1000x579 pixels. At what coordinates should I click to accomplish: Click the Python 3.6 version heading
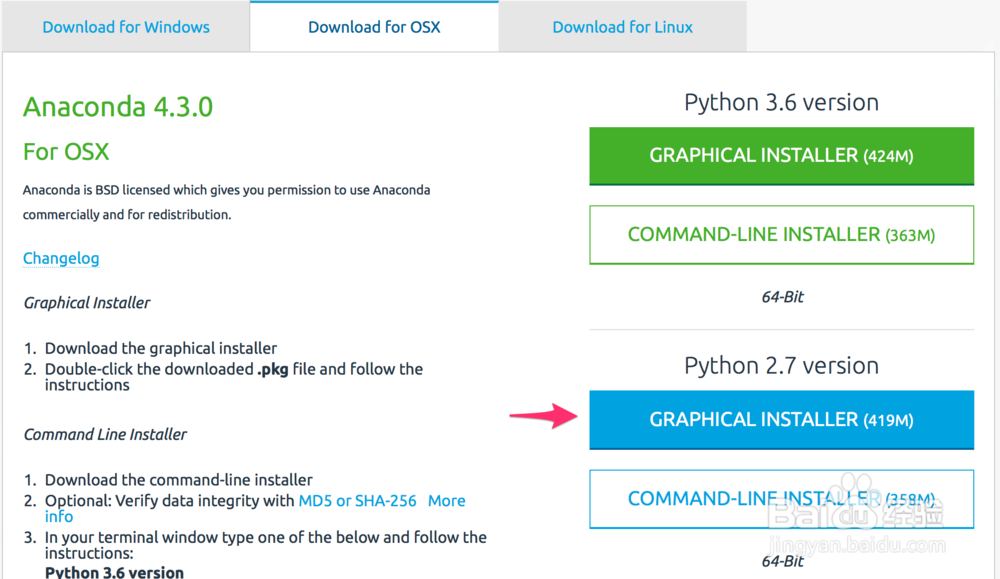point(781,102)
